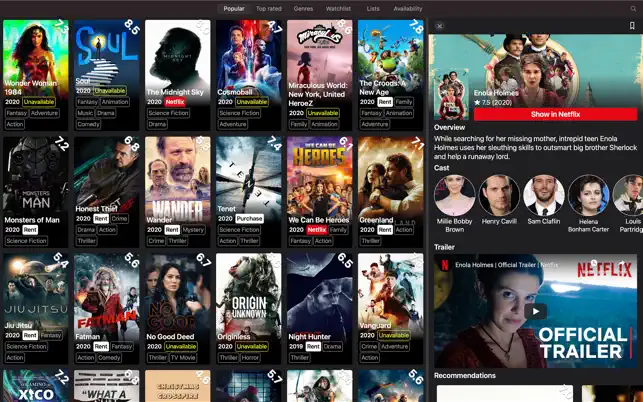This screenshot has width=643, height=402.
Task: Open the Honest Thief movie card
Action: pos(107,192)
